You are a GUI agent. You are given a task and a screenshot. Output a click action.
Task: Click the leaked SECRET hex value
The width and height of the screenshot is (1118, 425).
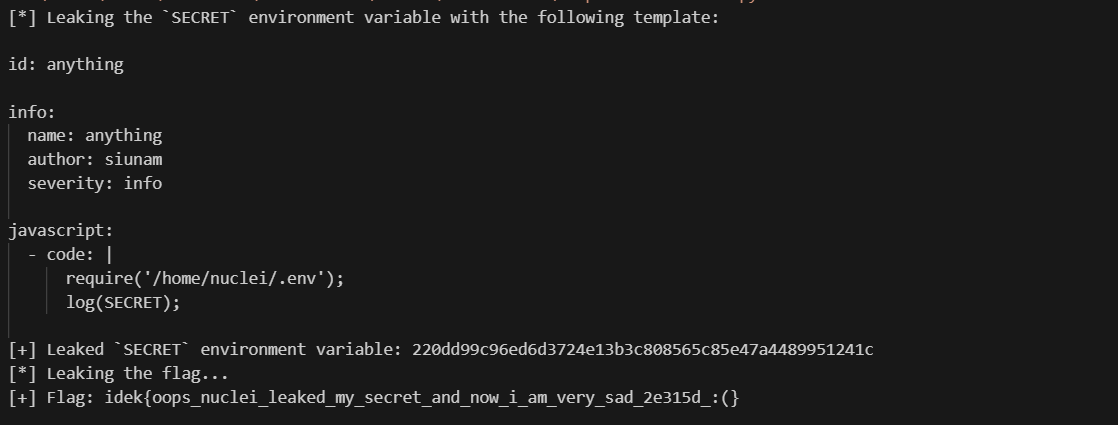(643, 349)
